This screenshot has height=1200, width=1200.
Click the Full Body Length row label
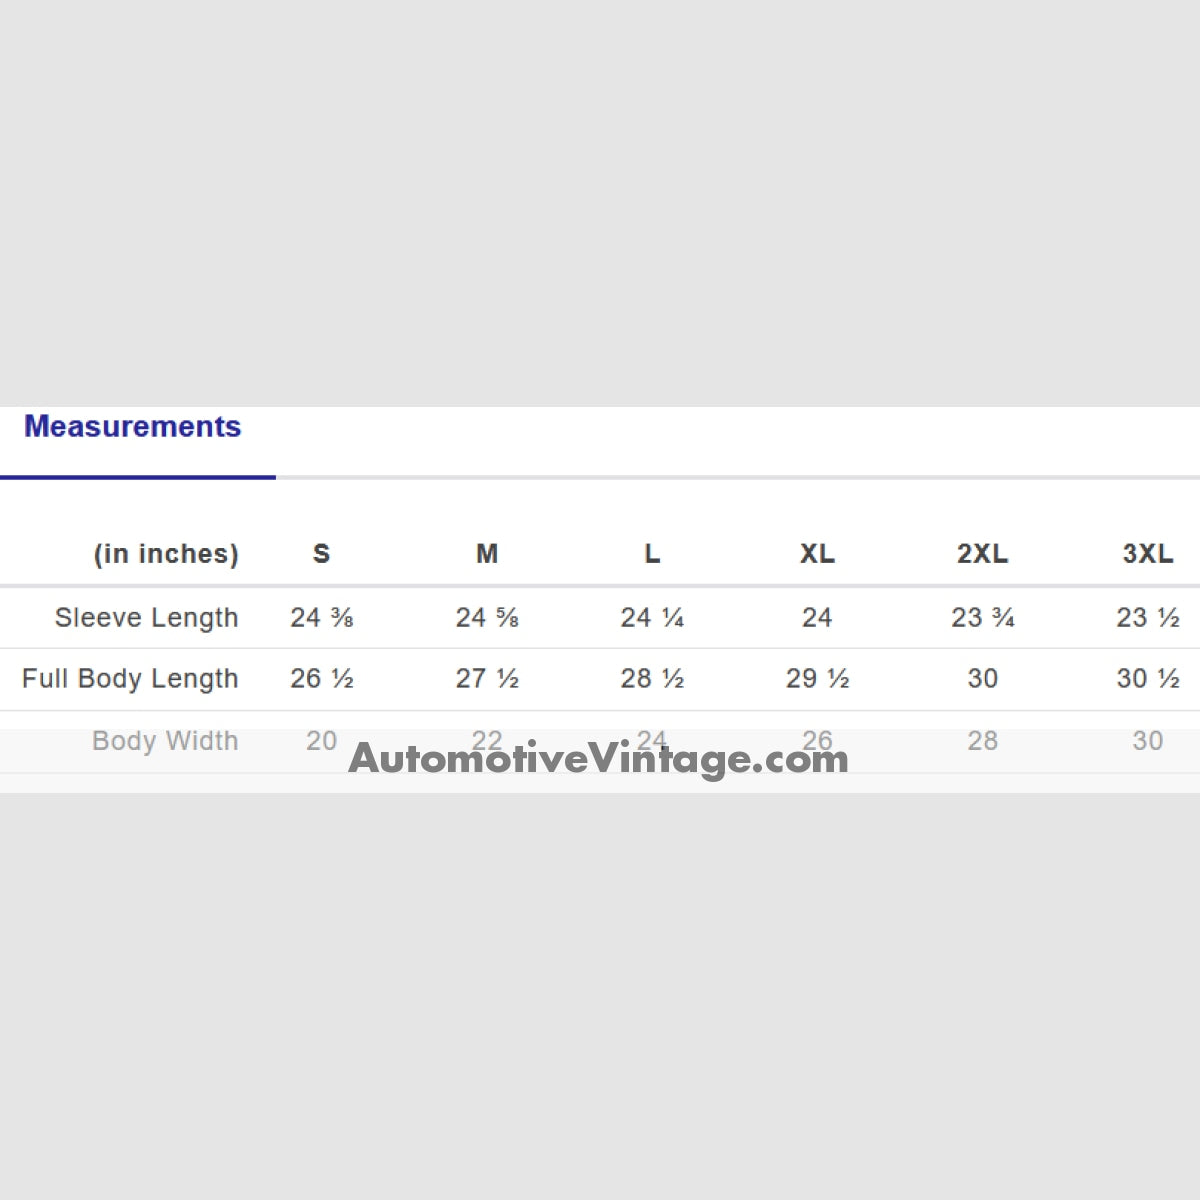130,679
